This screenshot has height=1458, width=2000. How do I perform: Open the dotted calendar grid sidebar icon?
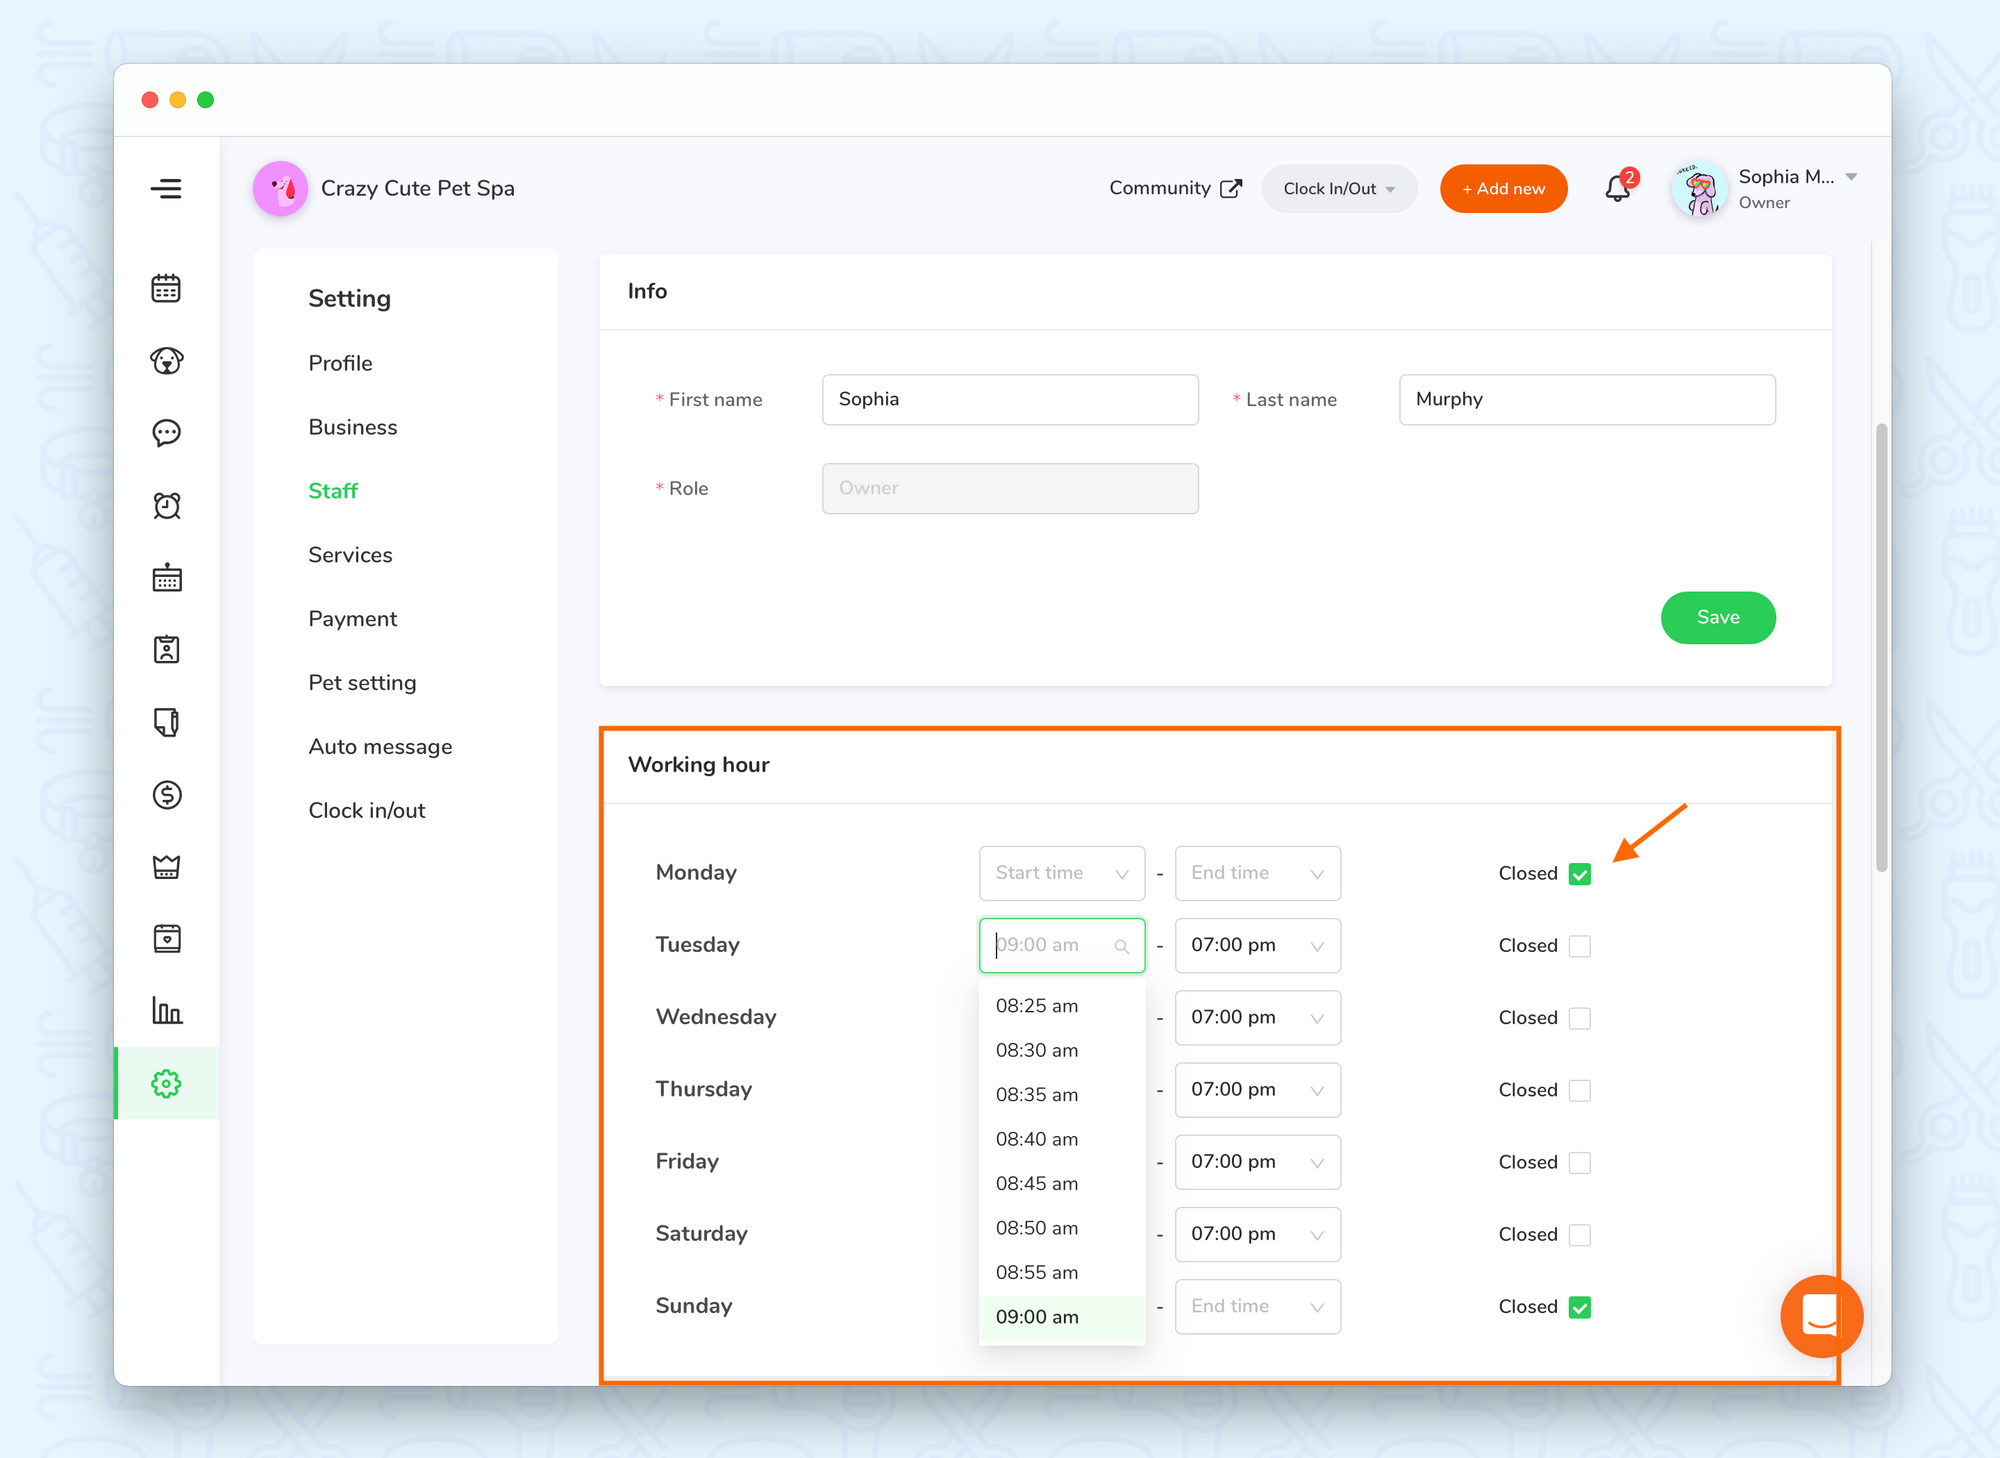pos(166,577)
